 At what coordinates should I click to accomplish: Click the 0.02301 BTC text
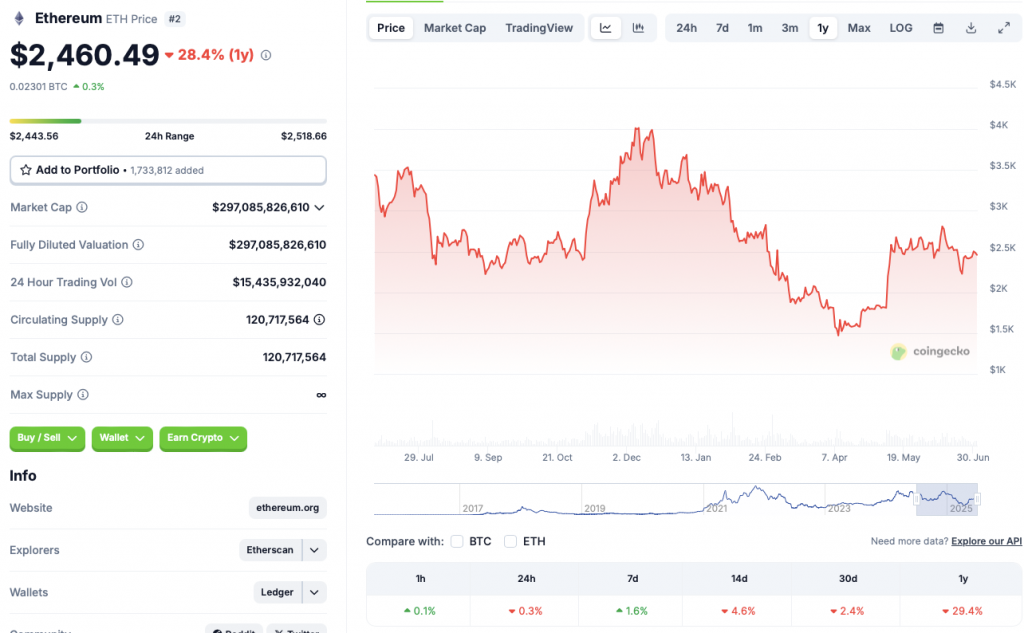39,86
